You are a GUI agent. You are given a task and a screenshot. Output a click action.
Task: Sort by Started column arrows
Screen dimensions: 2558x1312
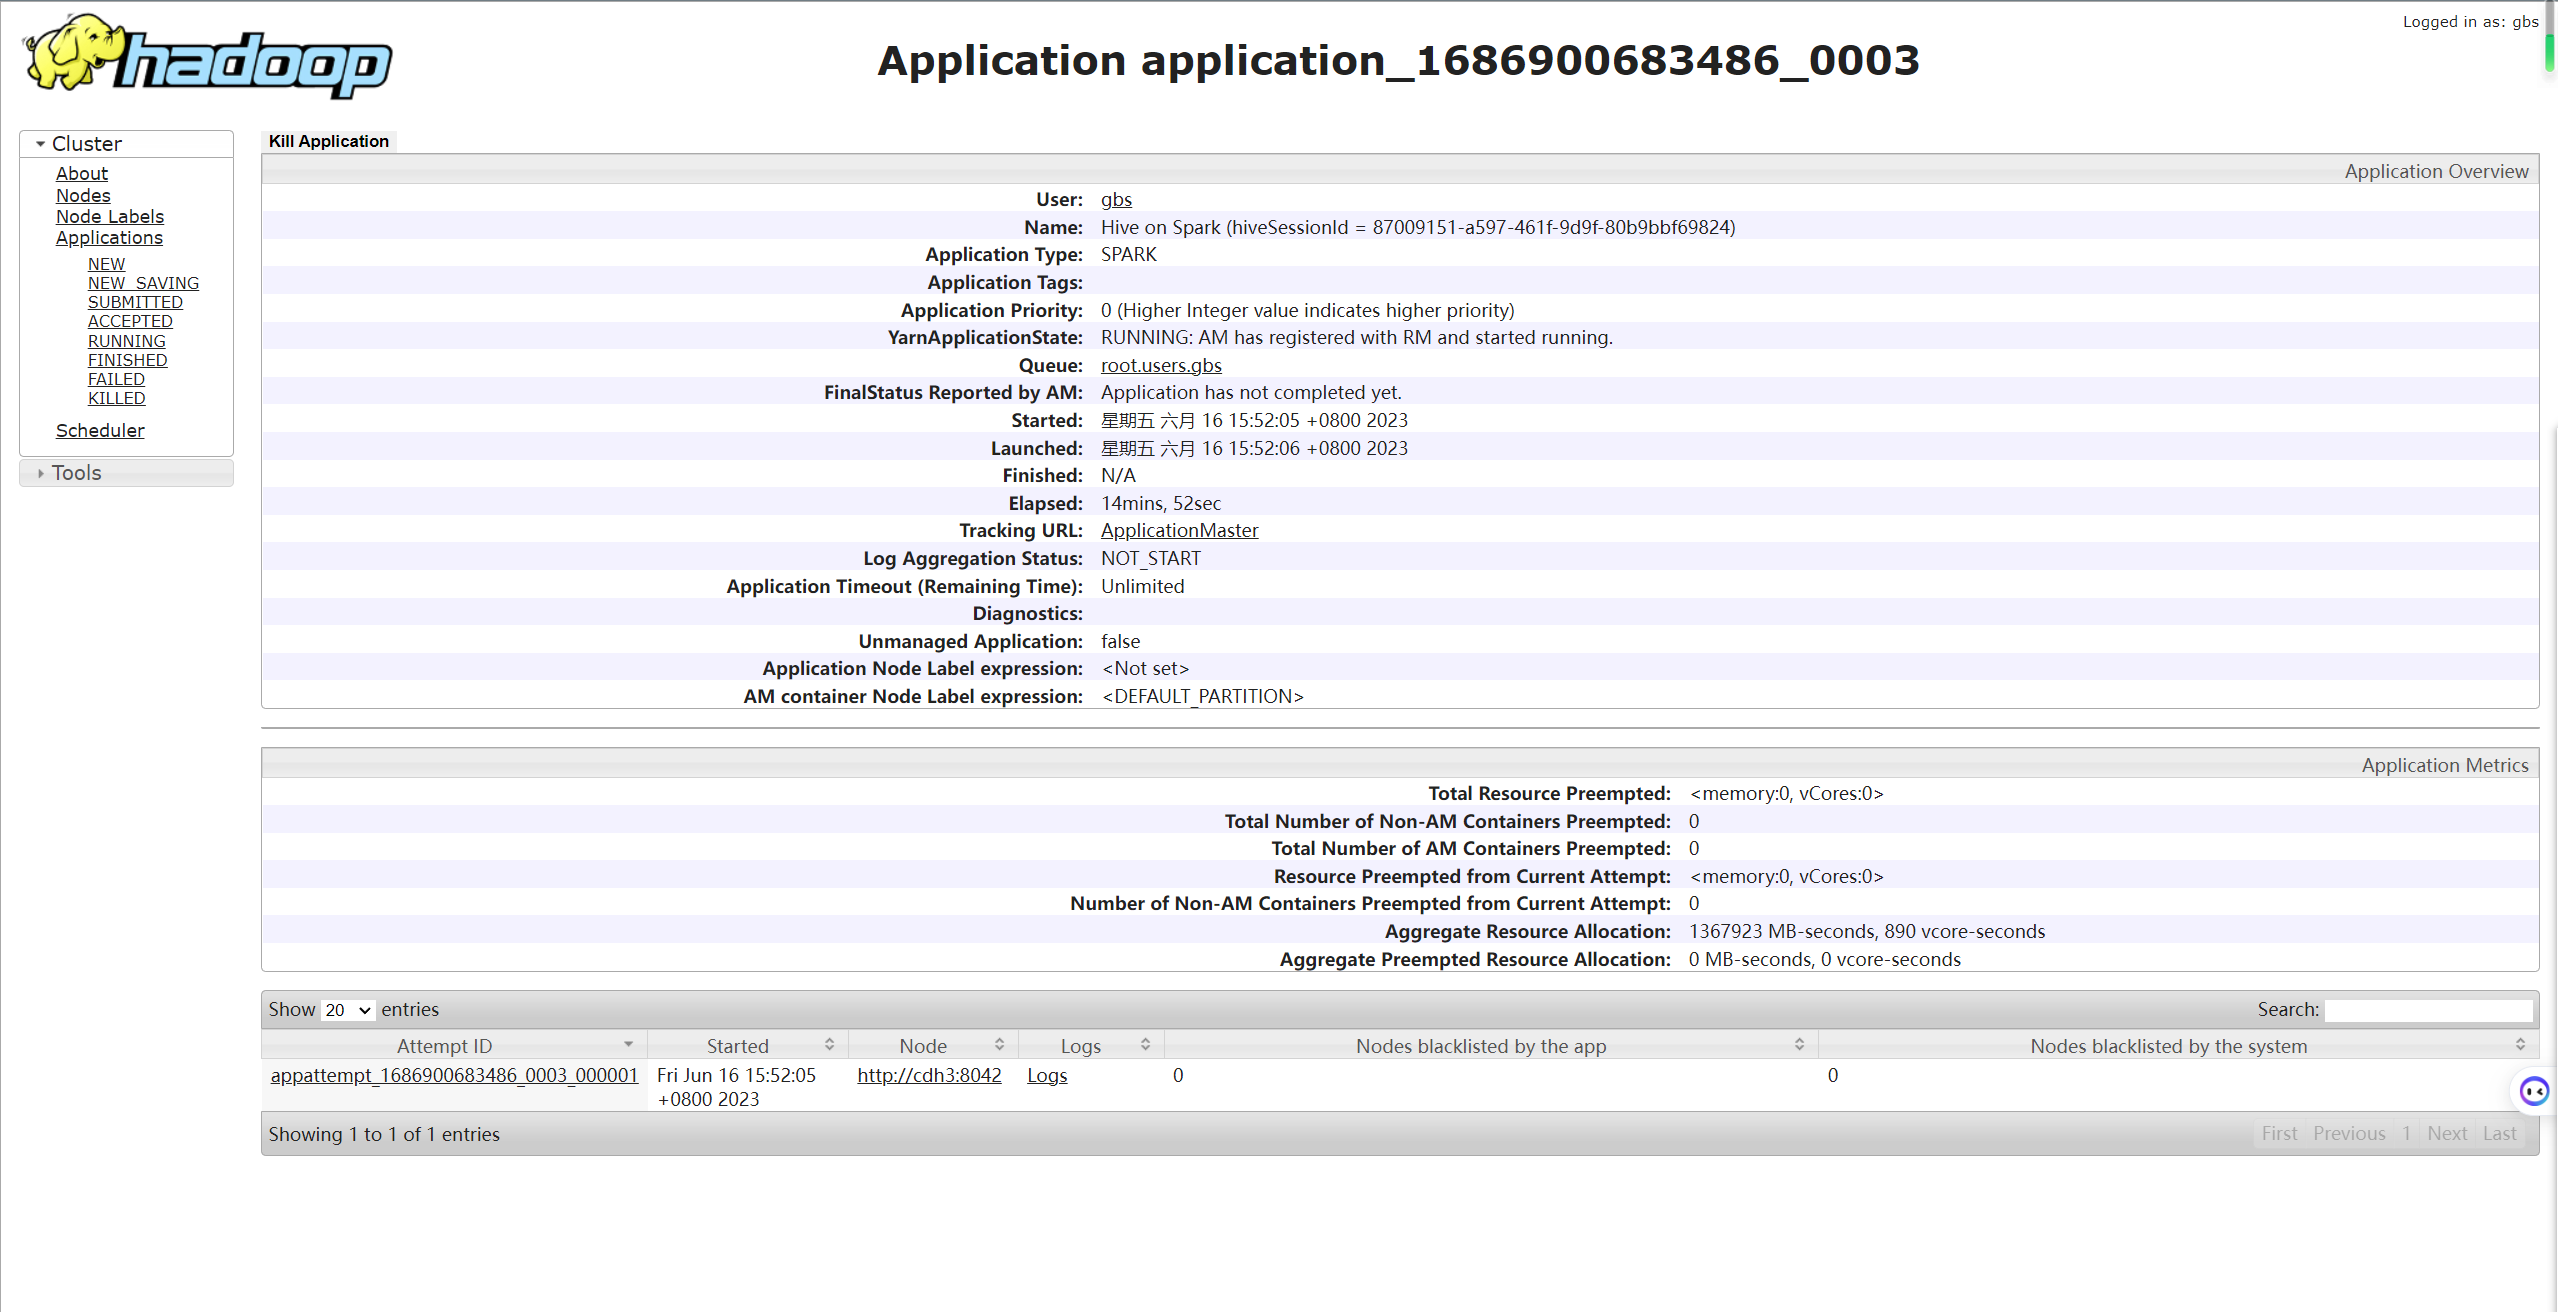coord(829,1044)
